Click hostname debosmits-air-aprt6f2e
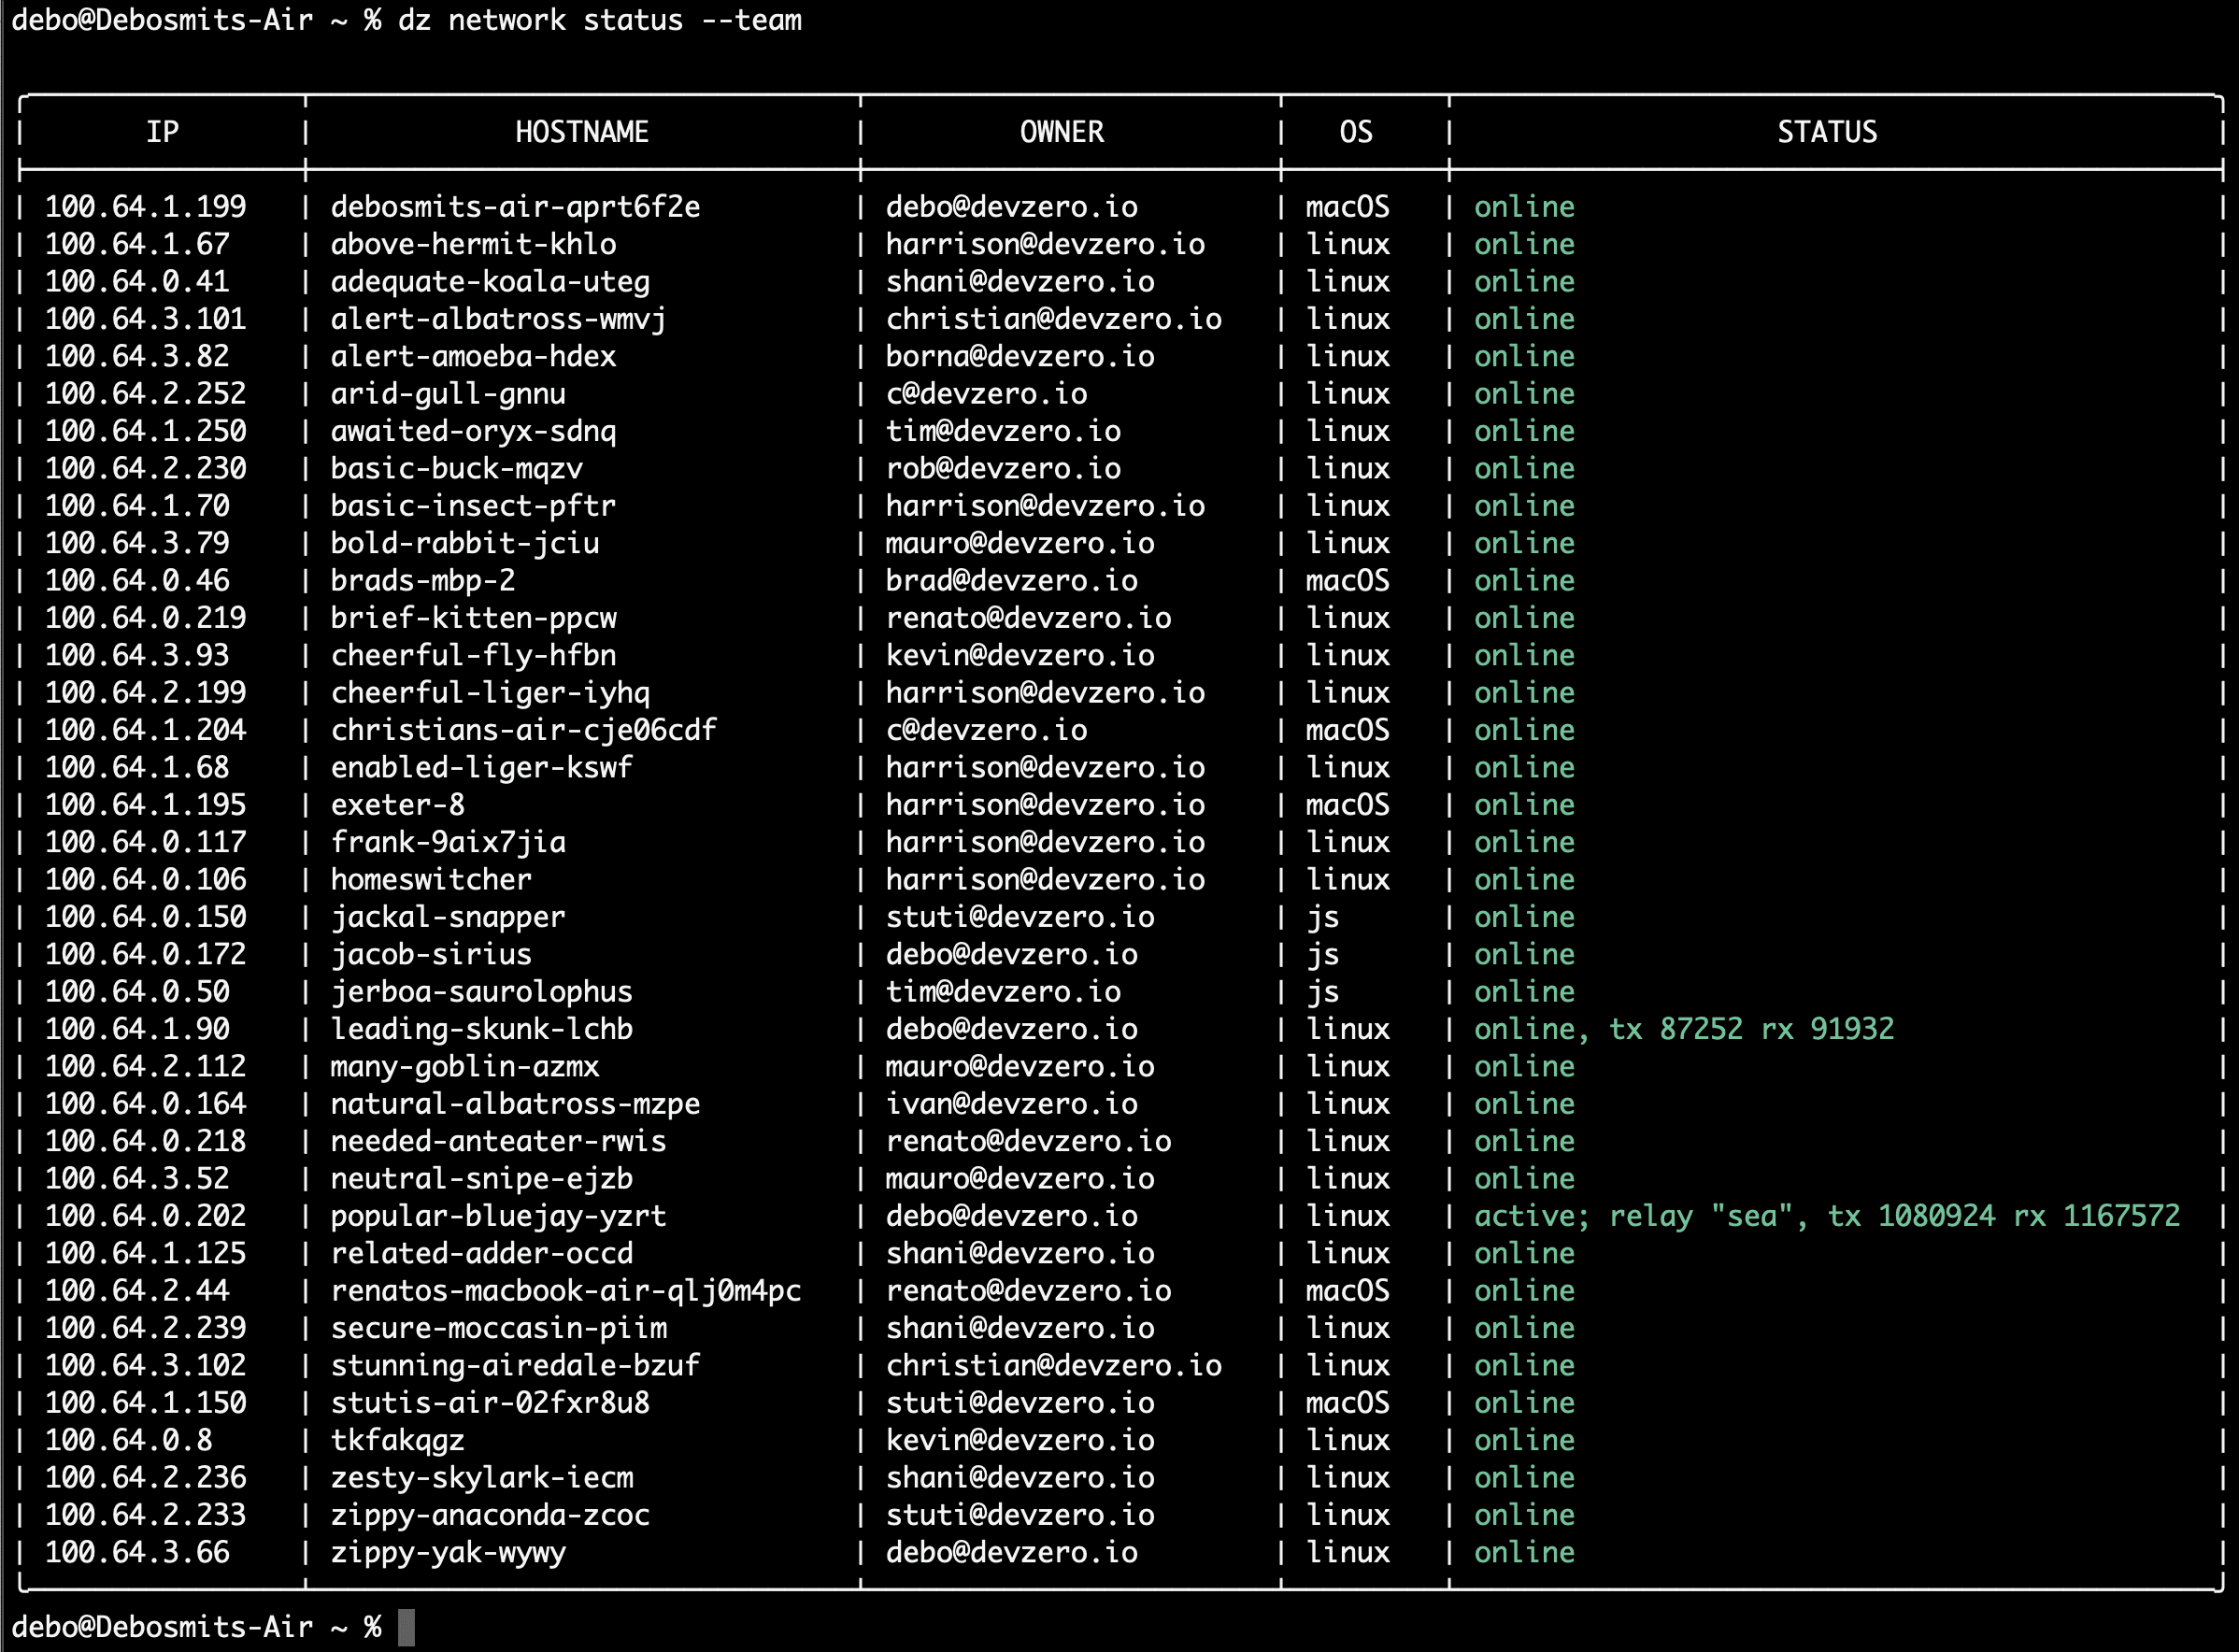 point(515,207)
